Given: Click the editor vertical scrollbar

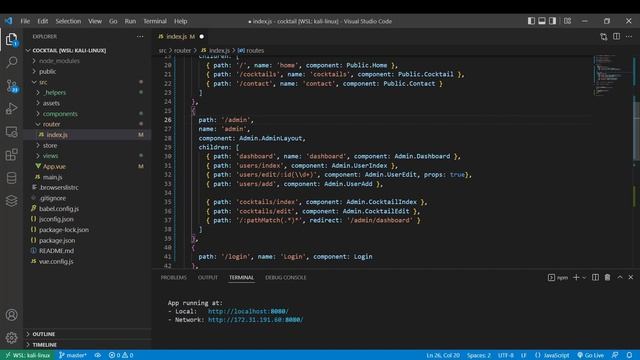Looking at the screenshot, I should point(636,131).
